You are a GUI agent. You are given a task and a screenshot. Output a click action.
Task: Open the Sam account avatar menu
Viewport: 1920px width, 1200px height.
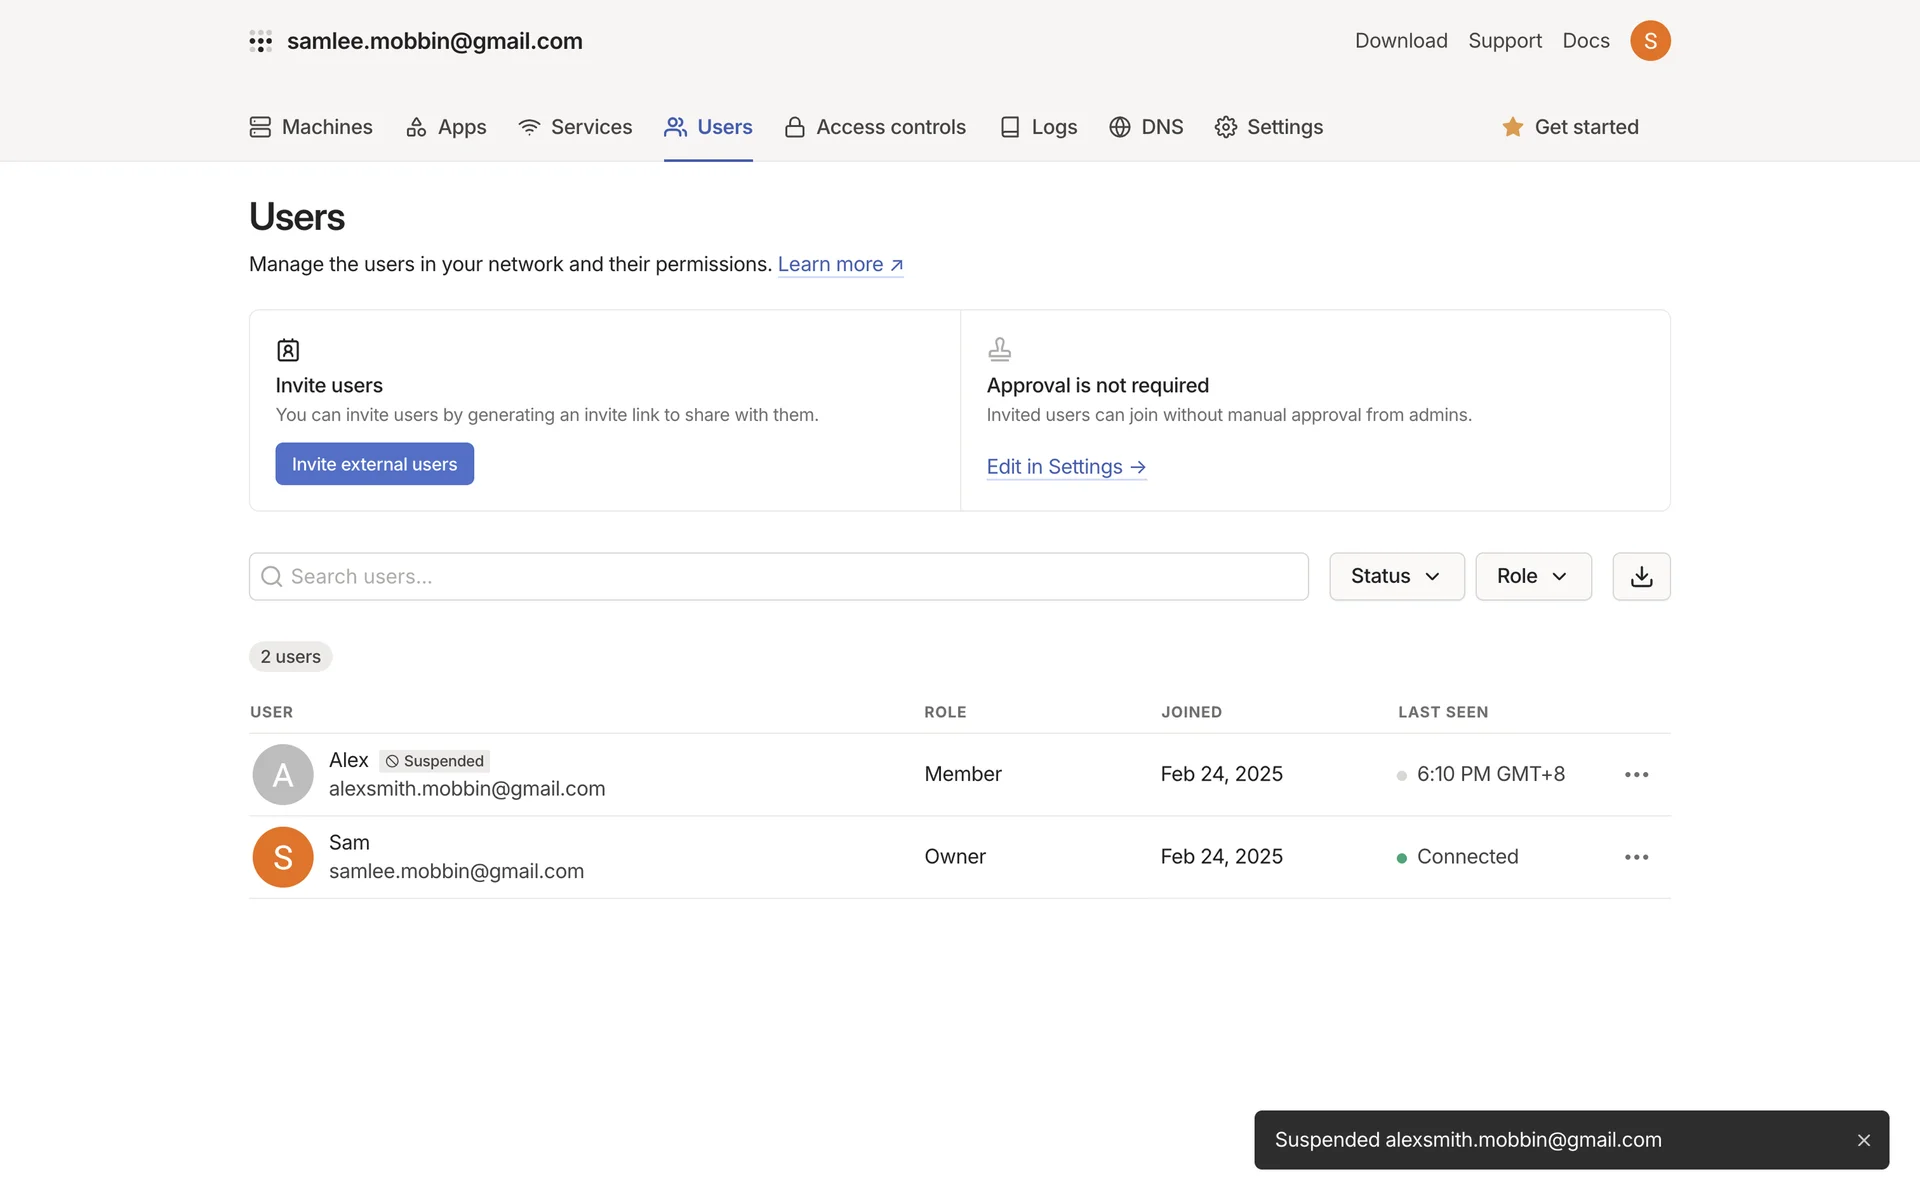1650,41
